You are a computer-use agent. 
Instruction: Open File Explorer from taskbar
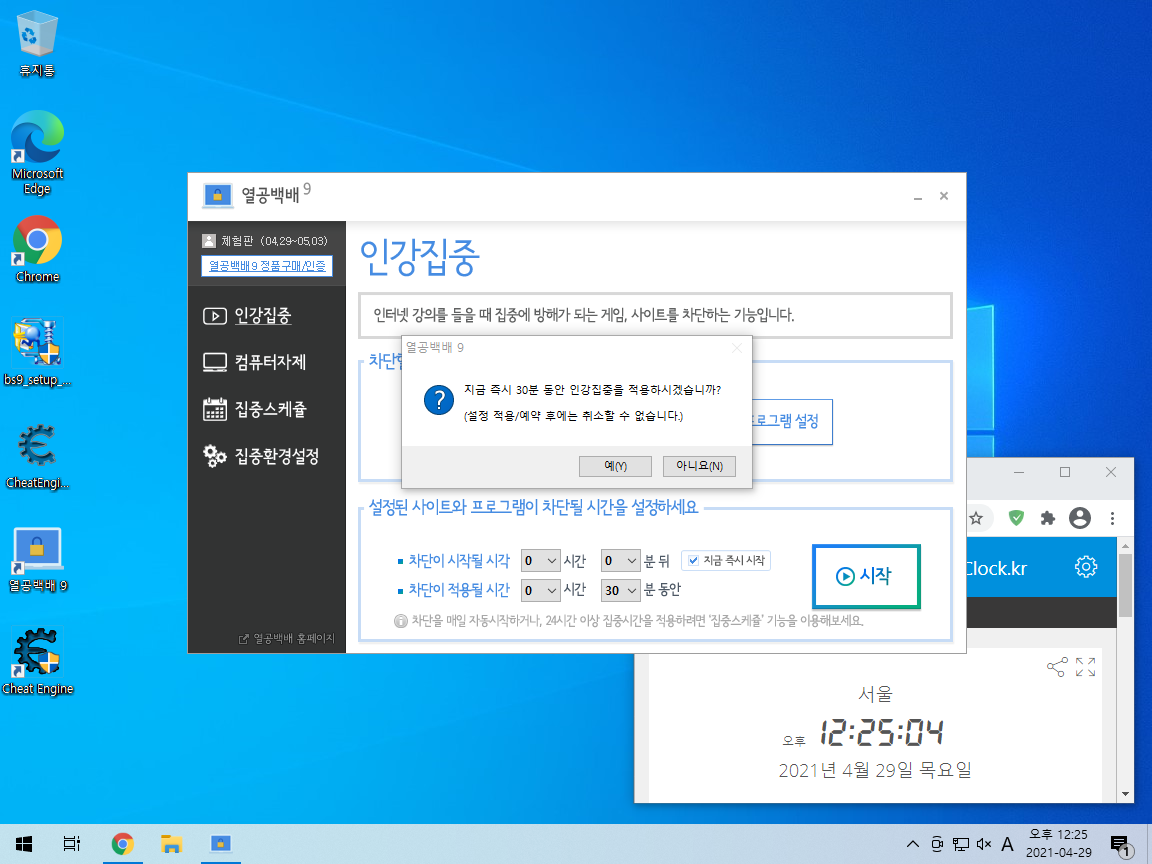pos(171,844)
